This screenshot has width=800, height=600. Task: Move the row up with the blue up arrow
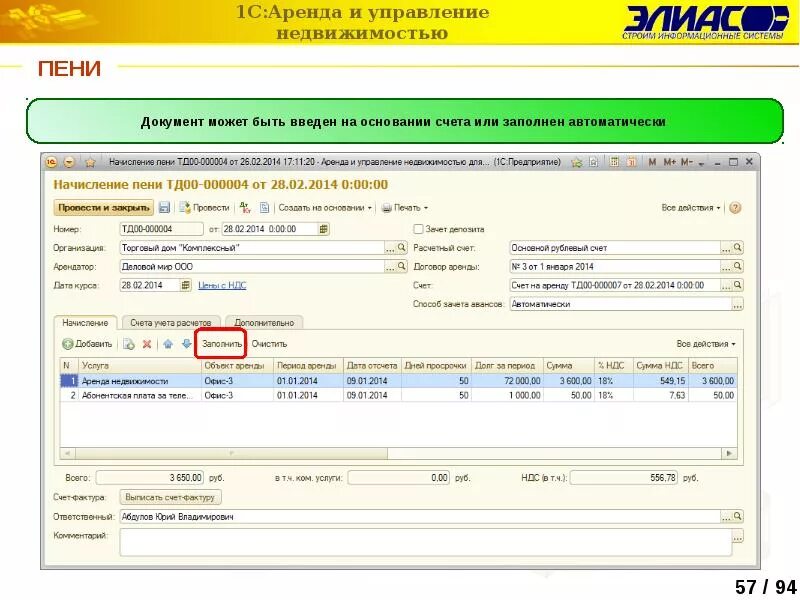168,344
